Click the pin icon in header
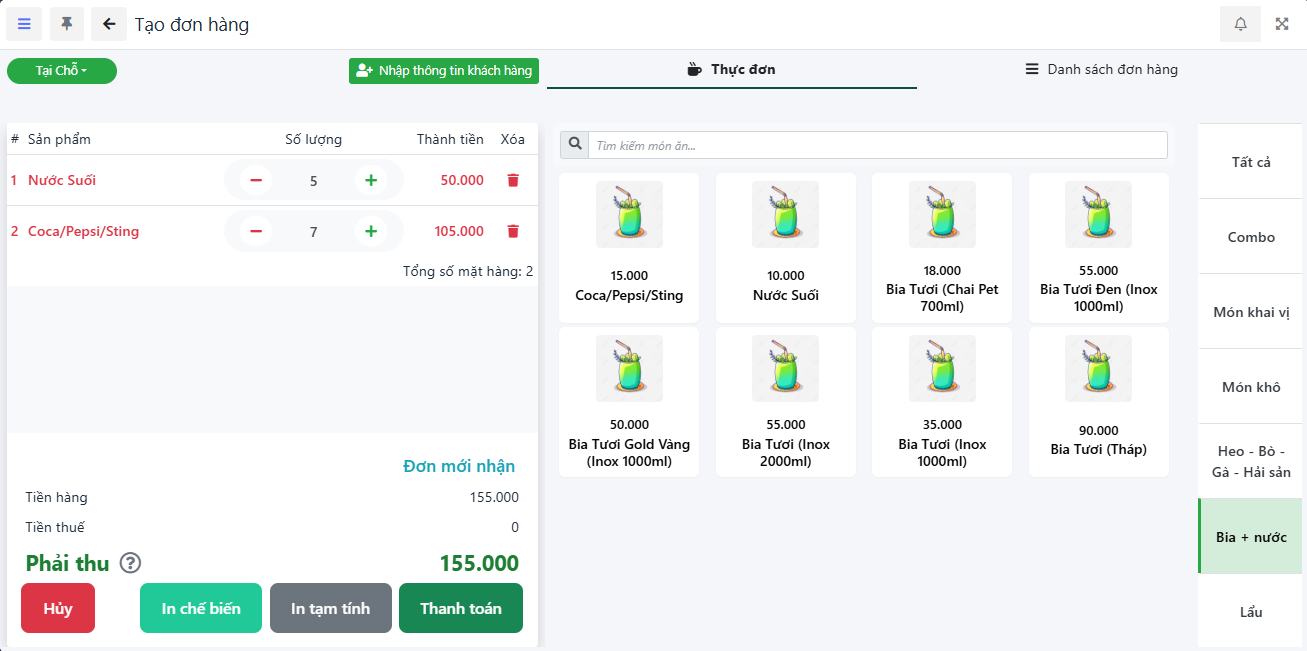Screen dimensions: 1307x651 pyautogui.click(x=67, y=24)
